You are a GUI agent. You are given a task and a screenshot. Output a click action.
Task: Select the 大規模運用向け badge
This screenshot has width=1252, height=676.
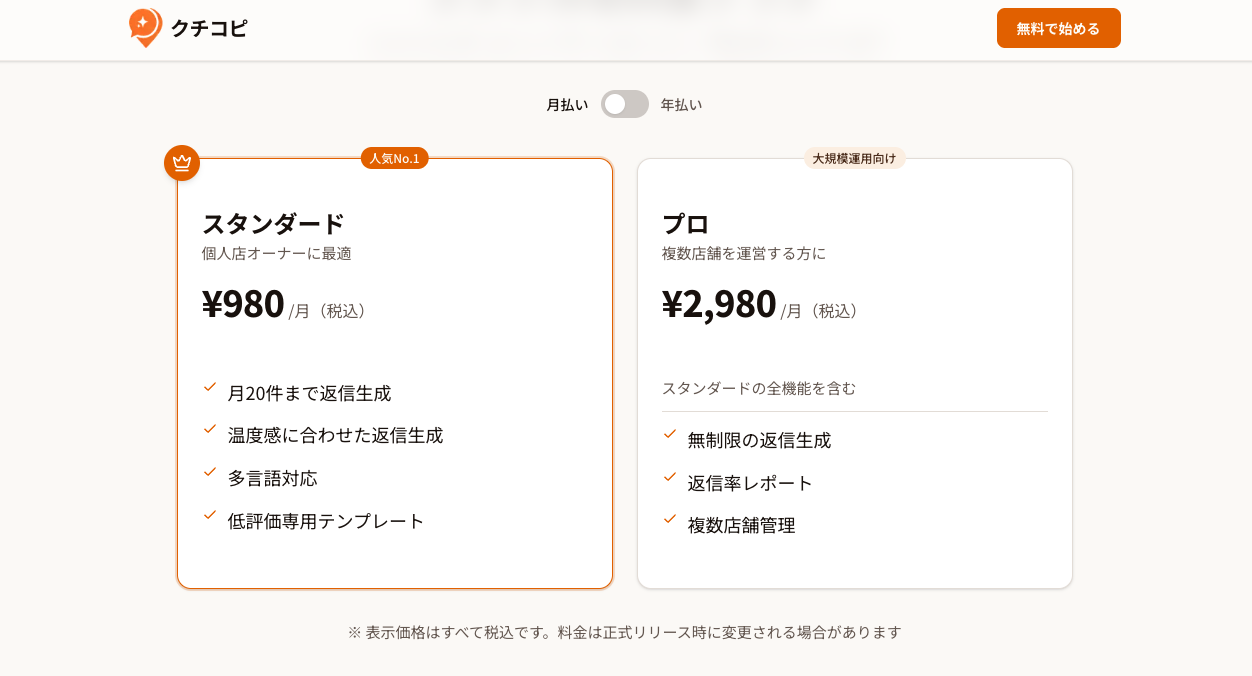pos(854,157)
